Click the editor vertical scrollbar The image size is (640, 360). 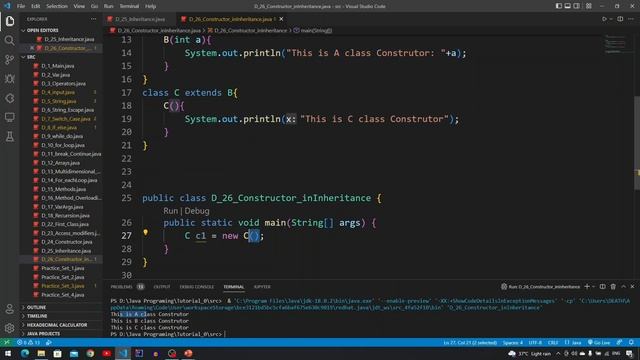[637, 143]
